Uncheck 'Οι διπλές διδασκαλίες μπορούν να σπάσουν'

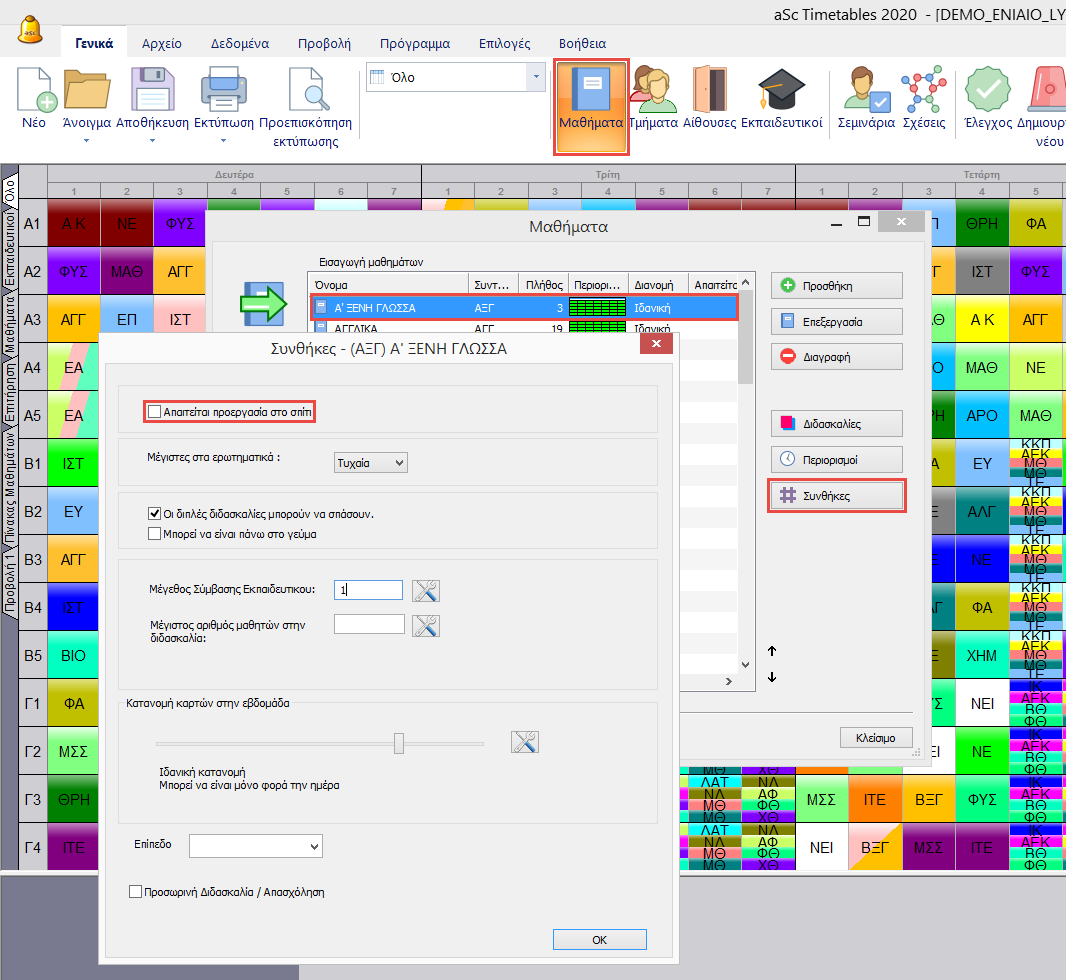[154, 513]
